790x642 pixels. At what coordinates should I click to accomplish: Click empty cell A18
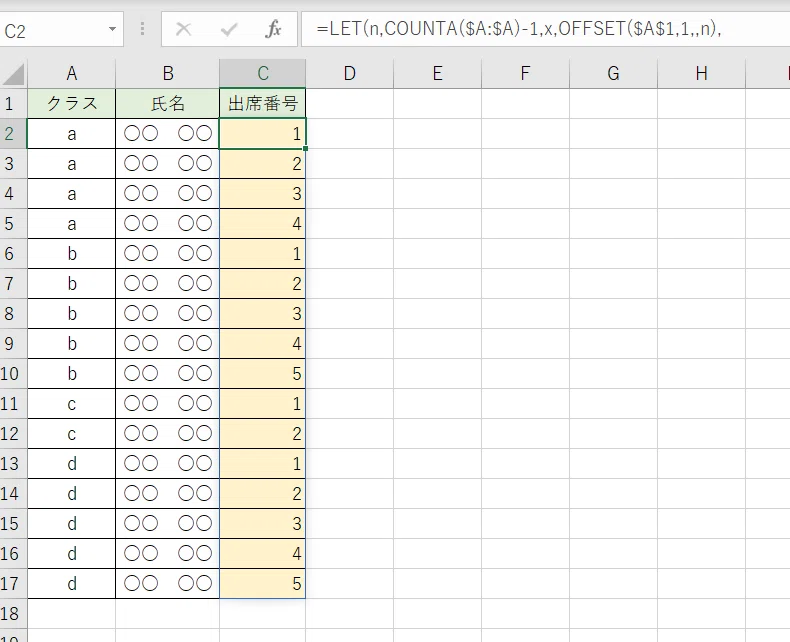point(72,614)
